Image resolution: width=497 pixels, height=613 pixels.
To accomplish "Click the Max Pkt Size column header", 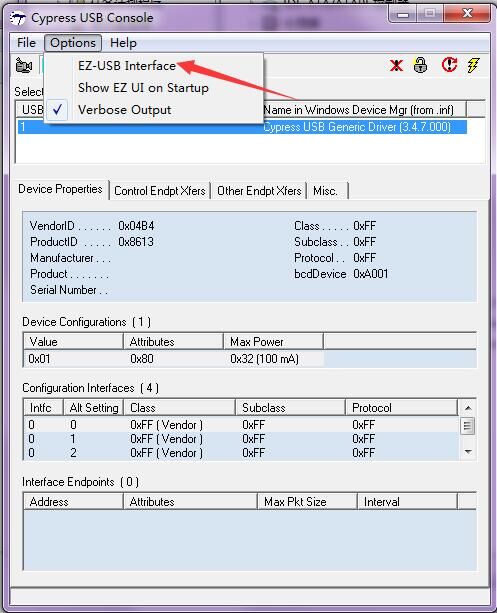I will (x=307, y=502).
